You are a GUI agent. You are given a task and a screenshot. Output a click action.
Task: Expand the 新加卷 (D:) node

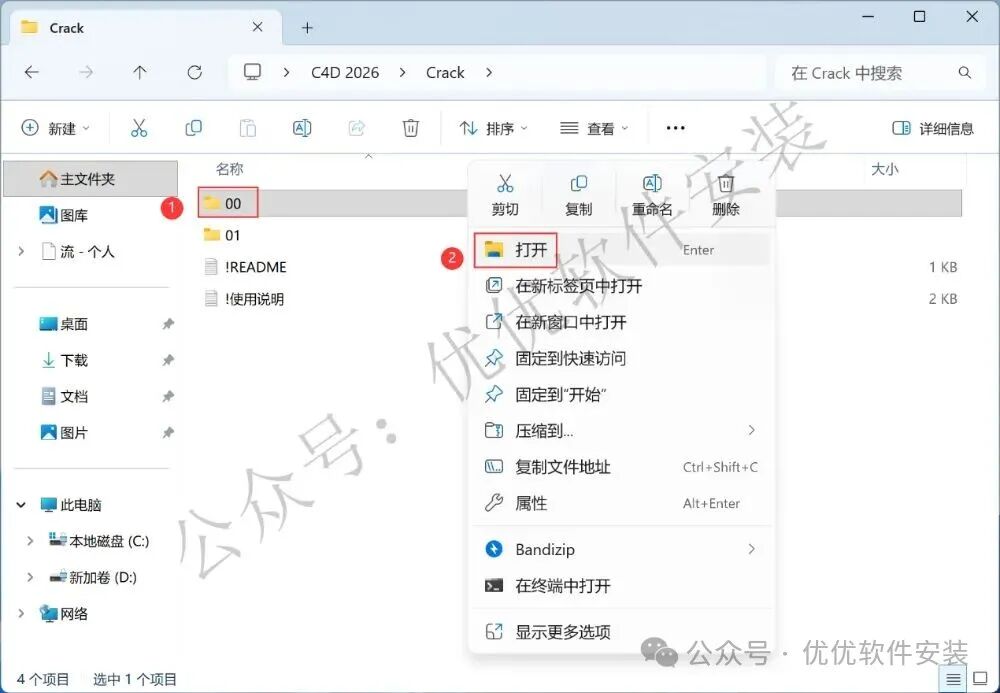coord(30,578)
